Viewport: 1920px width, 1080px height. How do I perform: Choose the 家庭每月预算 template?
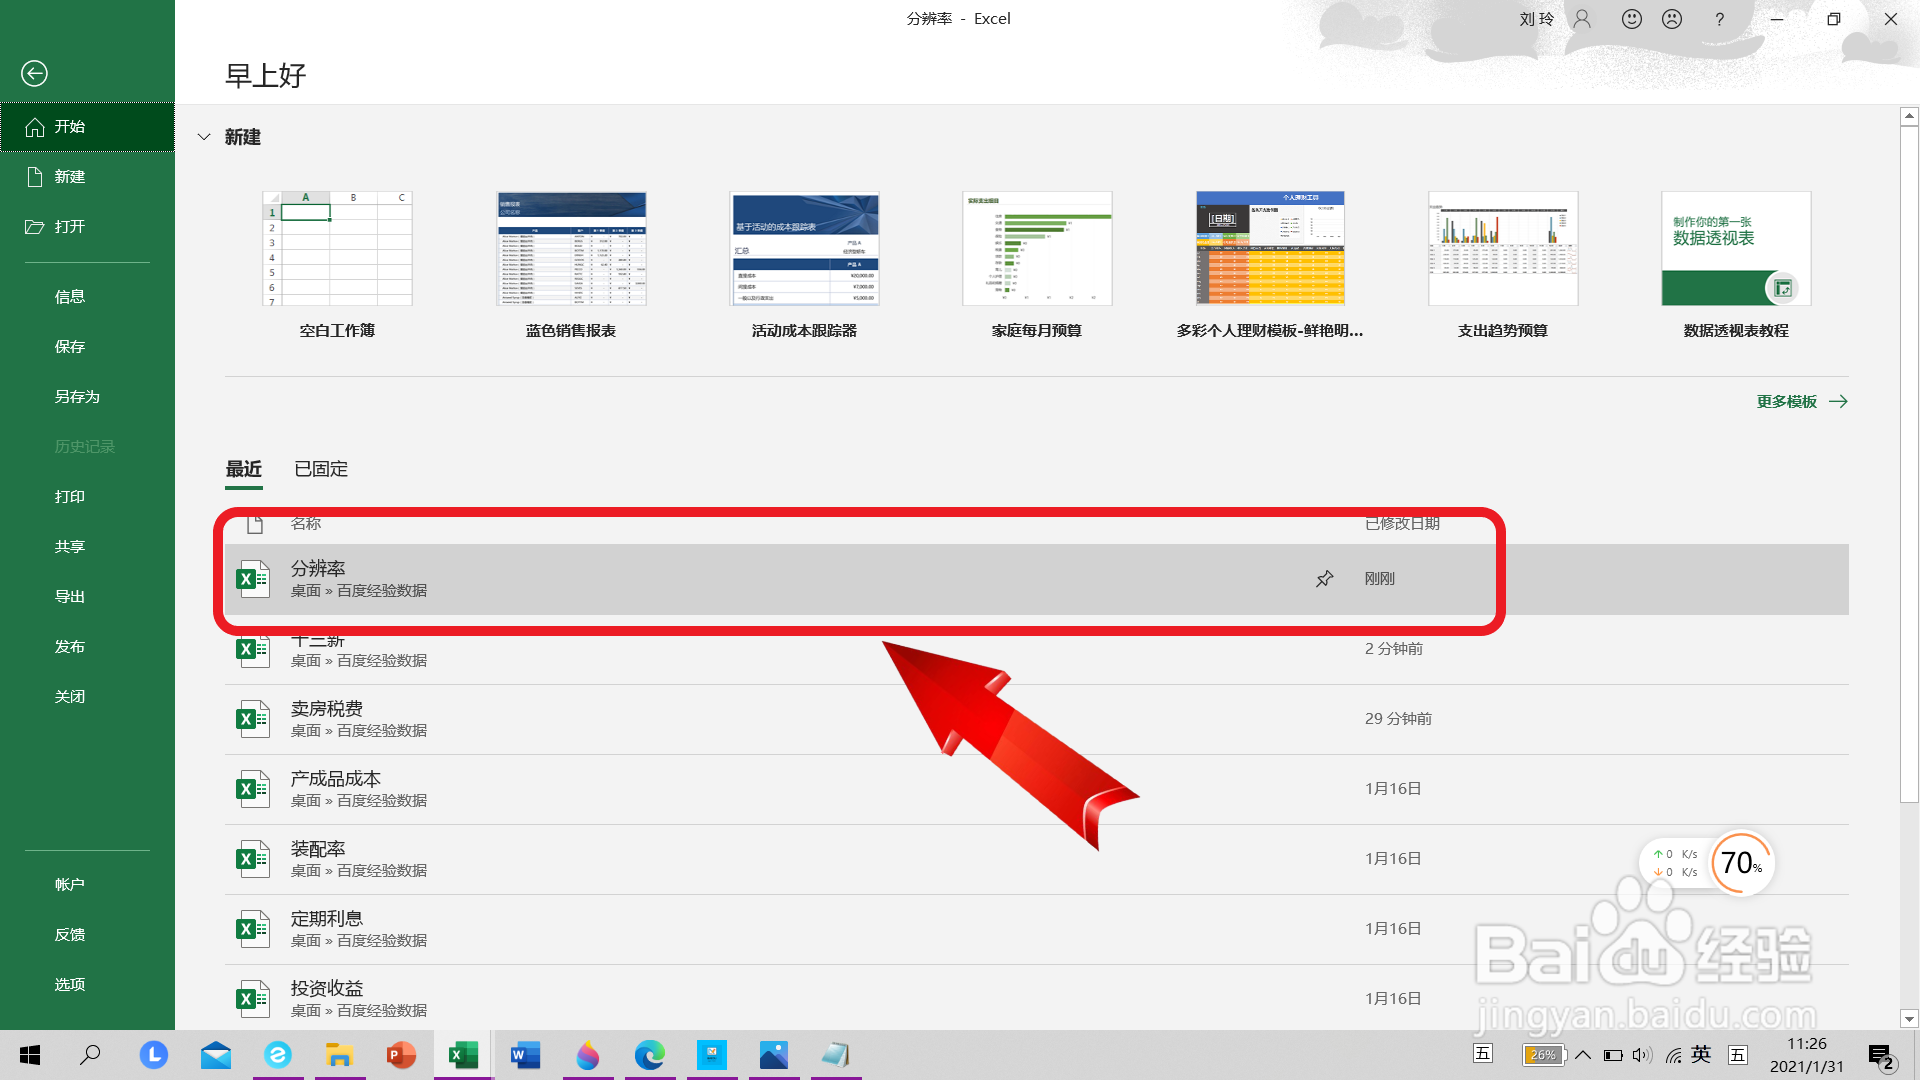(1037, 249)
